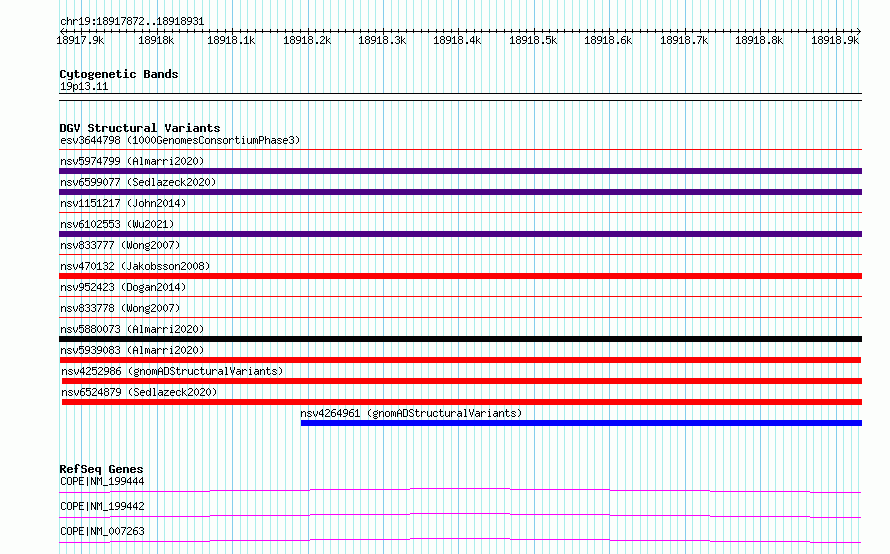Click the blue bar under nsv4264961

581,423
